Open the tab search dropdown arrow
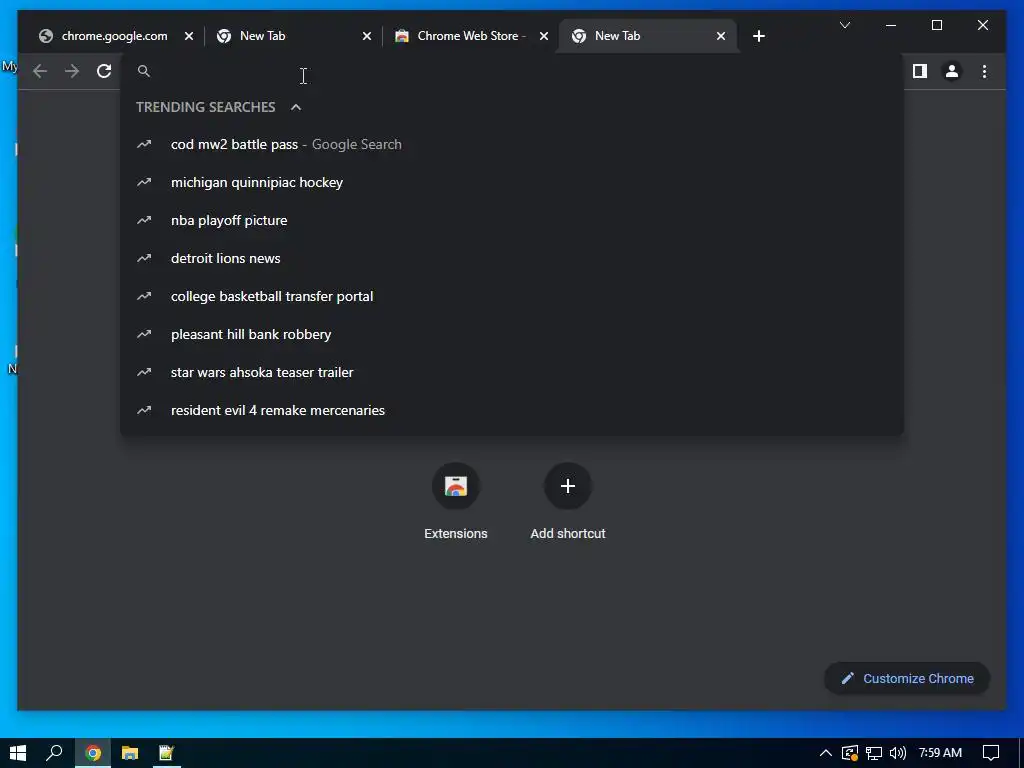The height and width of the screenshot is (768, 1024). click(844, 25)
